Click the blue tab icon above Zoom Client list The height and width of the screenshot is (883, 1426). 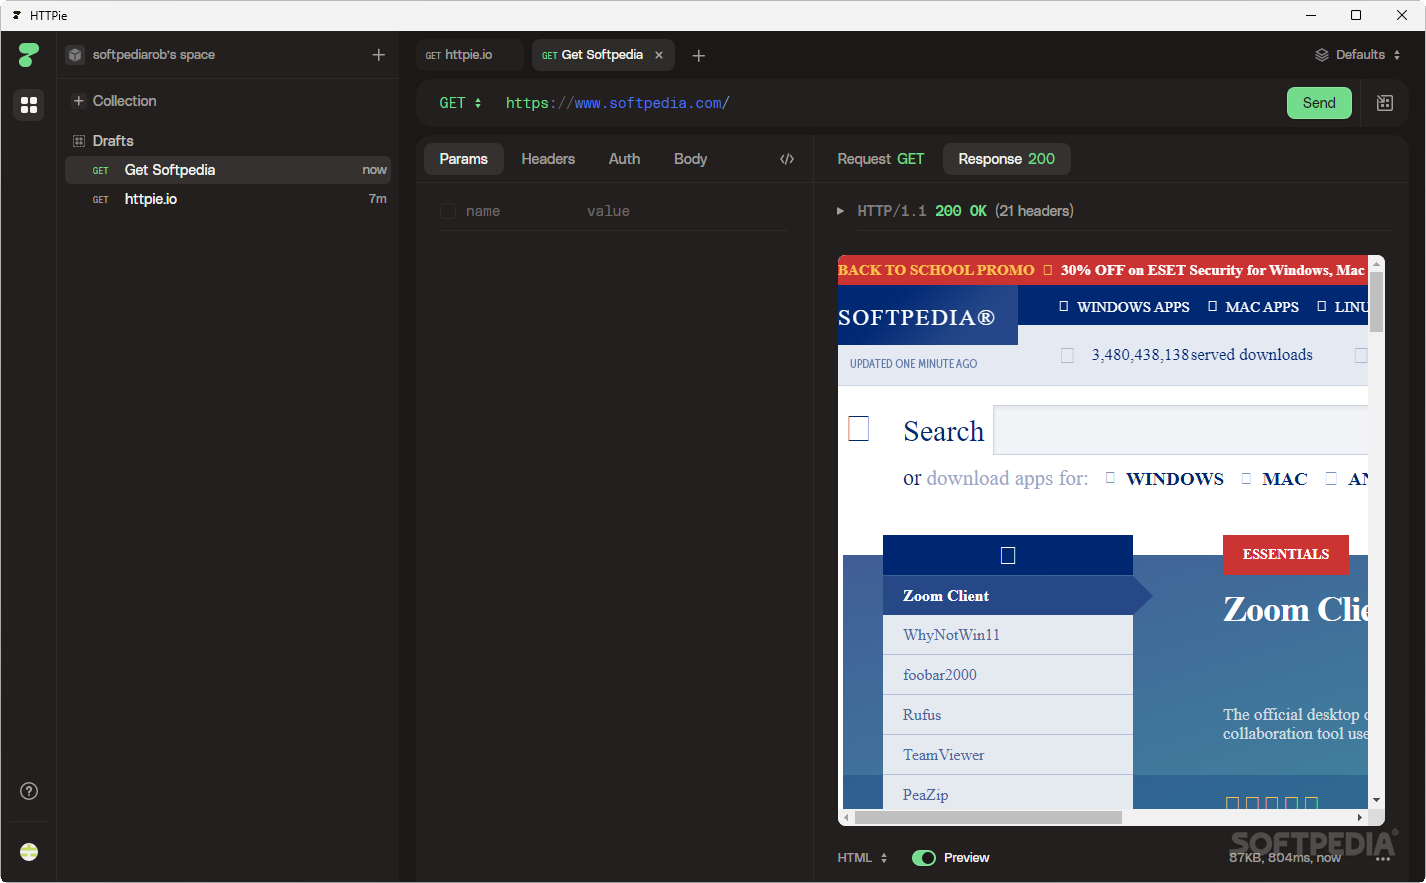tap(1008, 555)
